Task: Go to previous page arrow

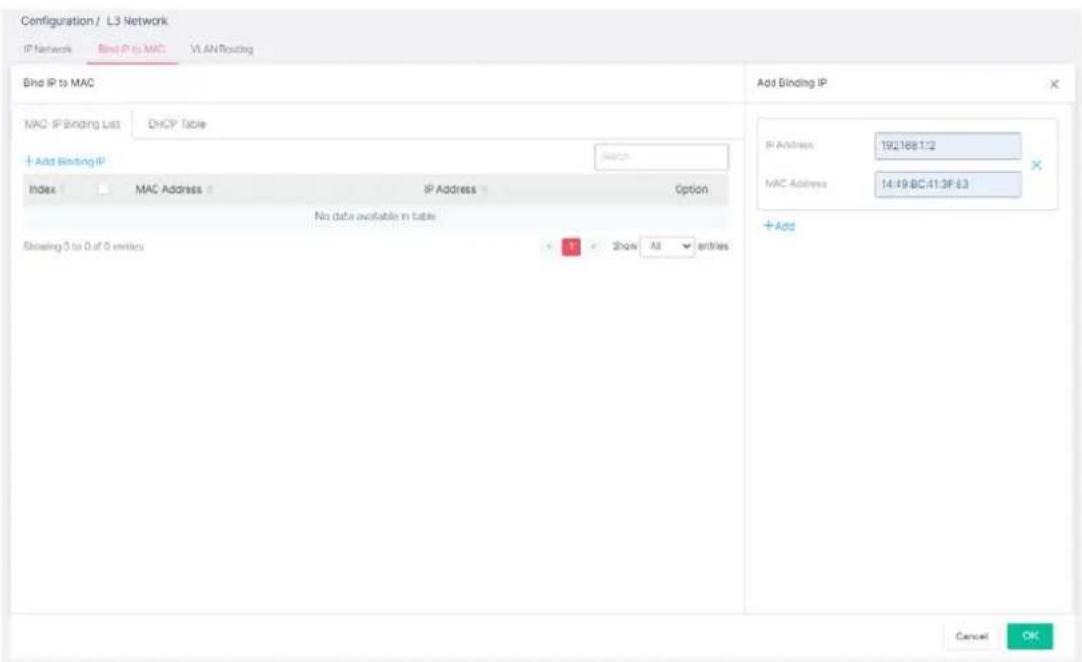Action: click(x=549, y=246)
